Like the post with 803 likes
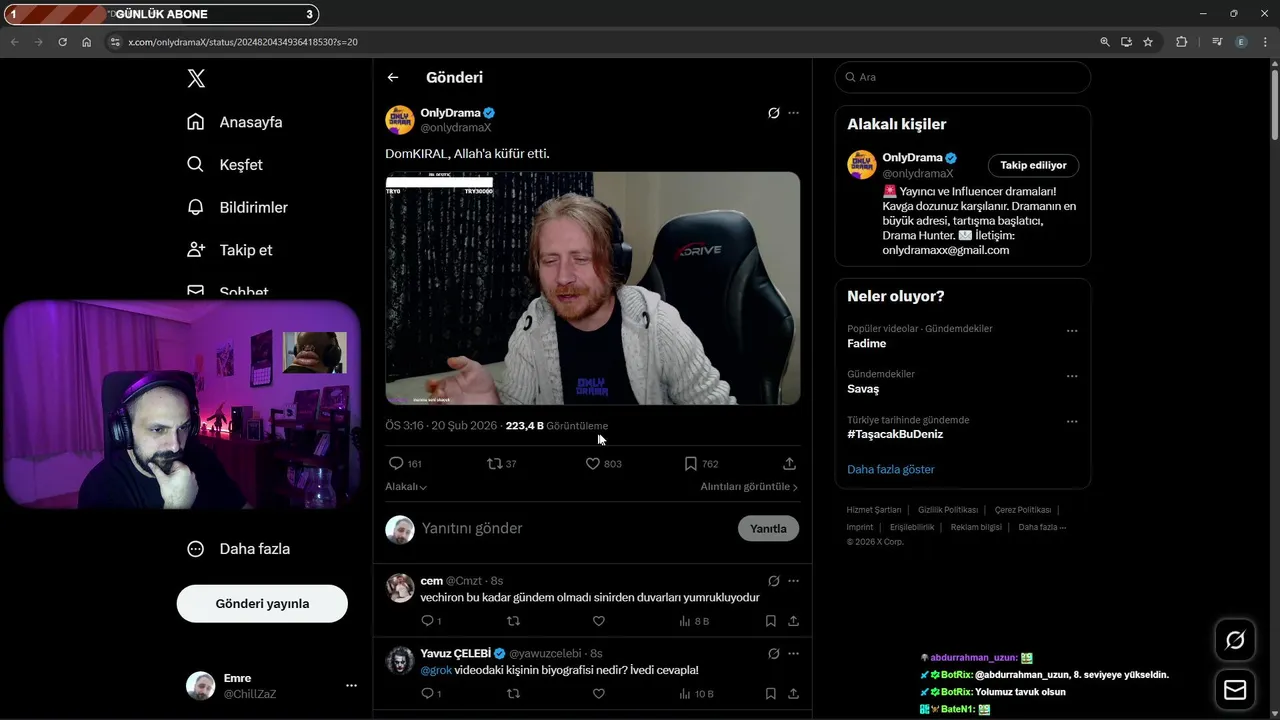 (x=603, y=463)
